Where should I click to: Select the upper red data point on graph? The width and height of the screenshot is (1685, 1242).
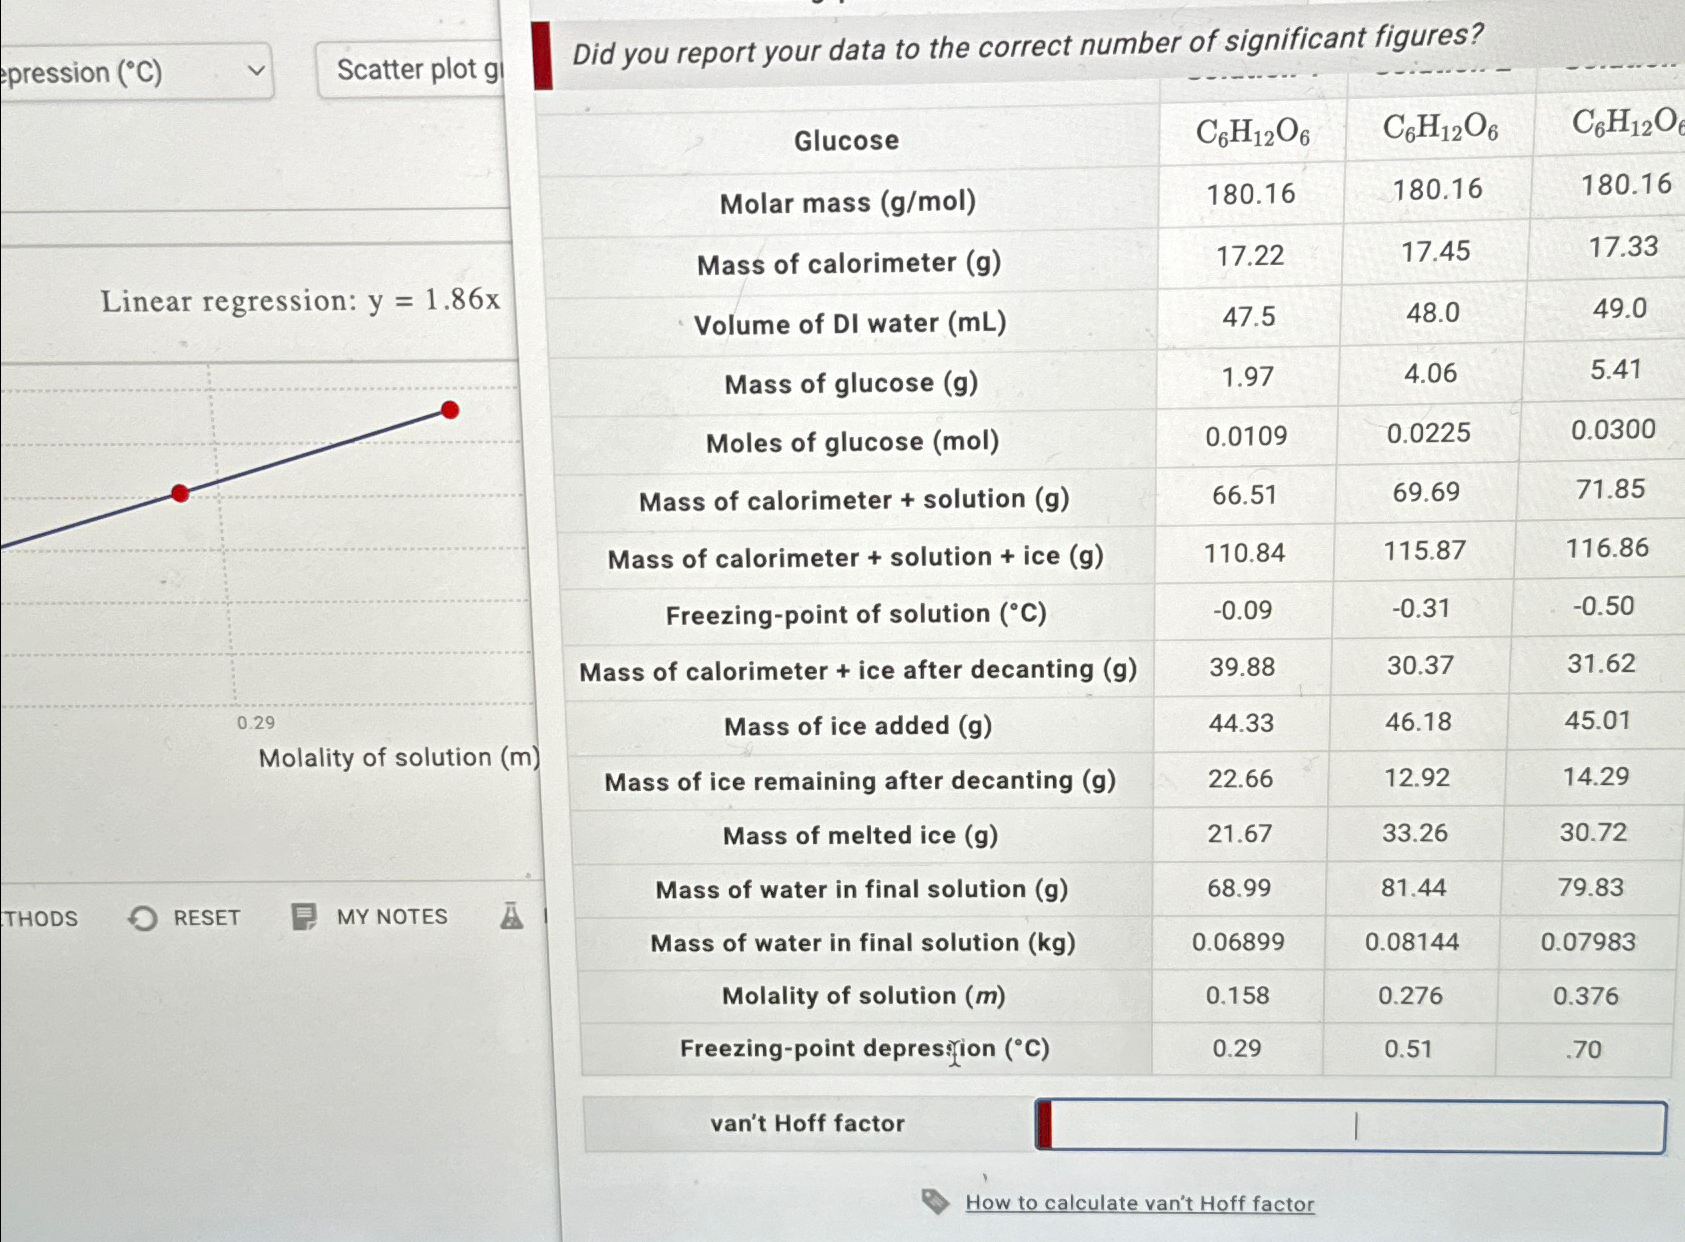pyautogui.click(x=450, y=408)
